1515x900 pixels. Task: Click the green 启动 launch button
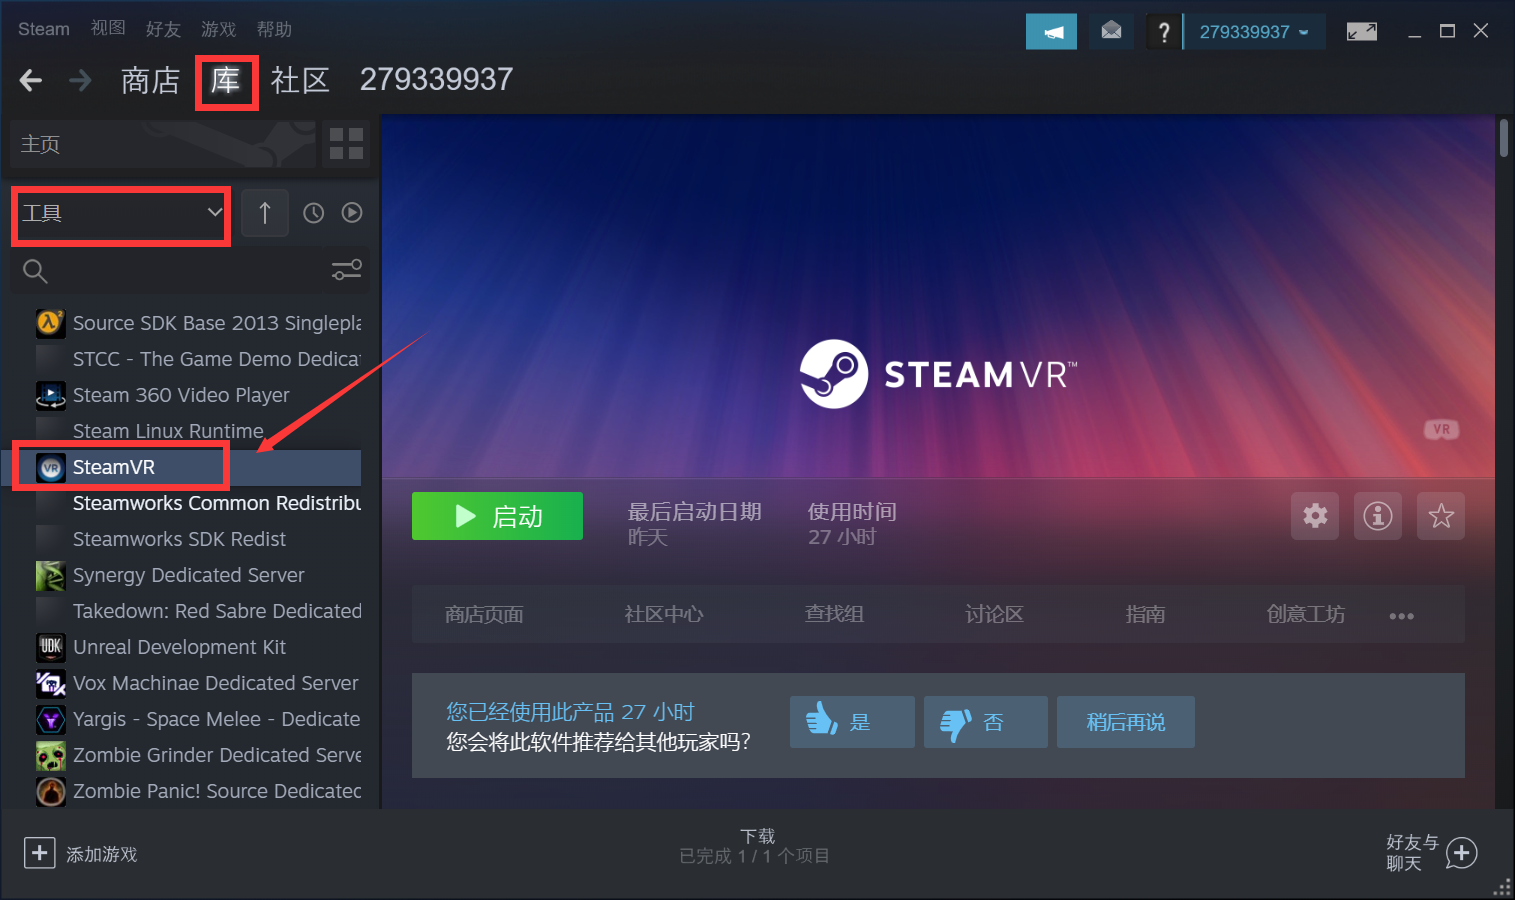click(497, 516)
